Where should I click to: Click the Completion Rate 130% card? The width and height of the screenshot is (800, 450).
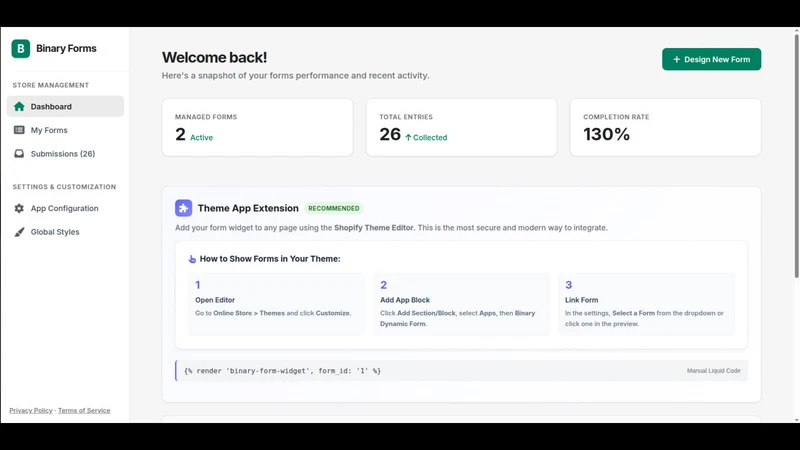coord(666,128)
